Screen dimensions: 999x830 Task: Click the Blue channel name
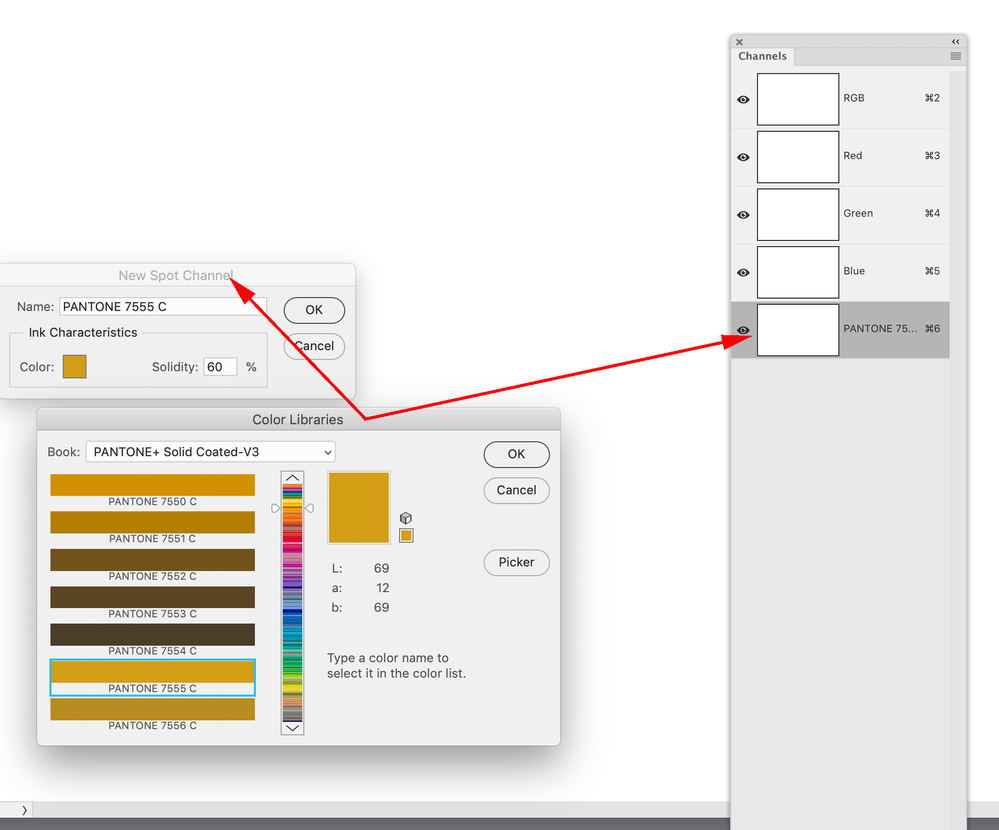[854, 271]
